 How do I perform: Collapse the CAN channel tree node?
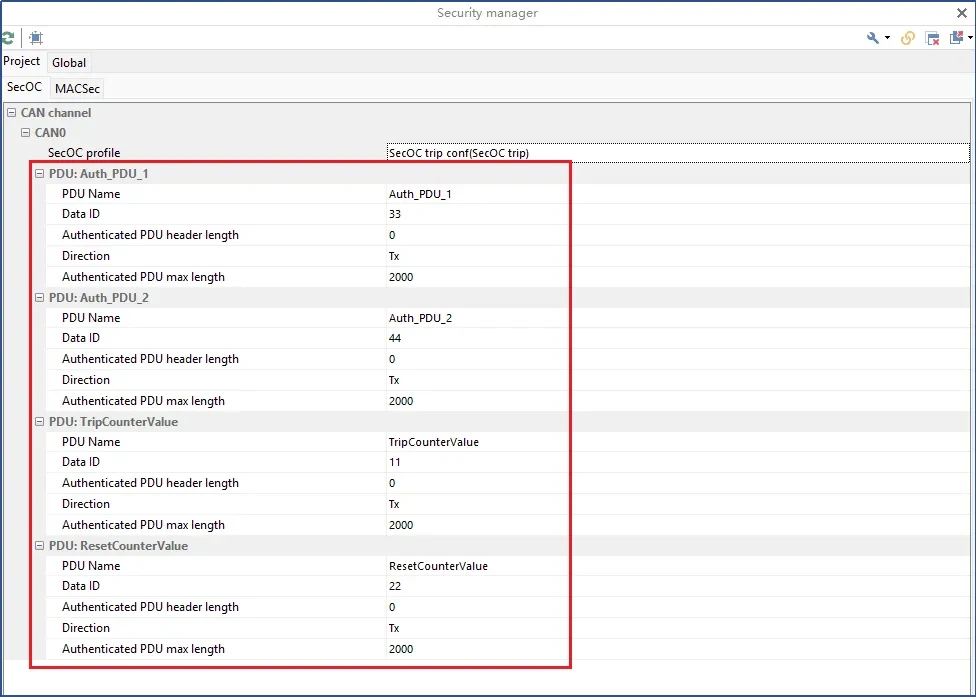(12, 113)
